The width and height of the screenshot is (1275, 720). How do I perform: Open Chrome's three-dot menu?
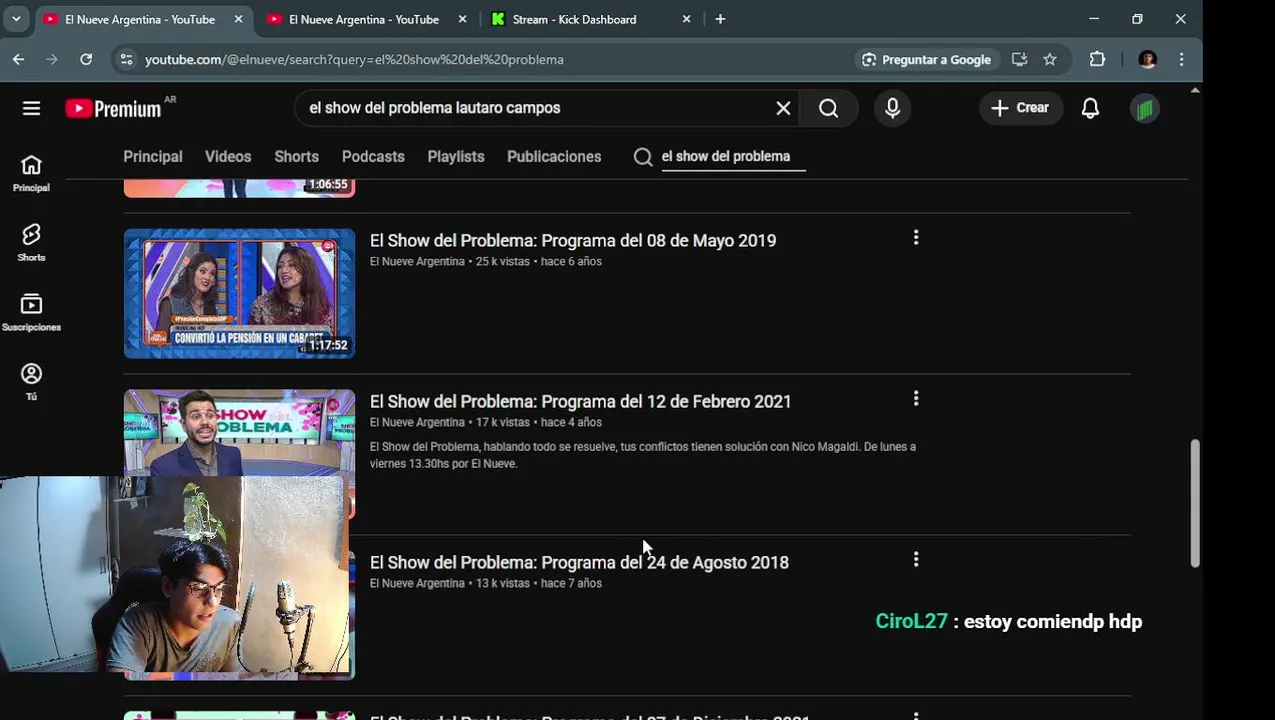[1181, 59]
